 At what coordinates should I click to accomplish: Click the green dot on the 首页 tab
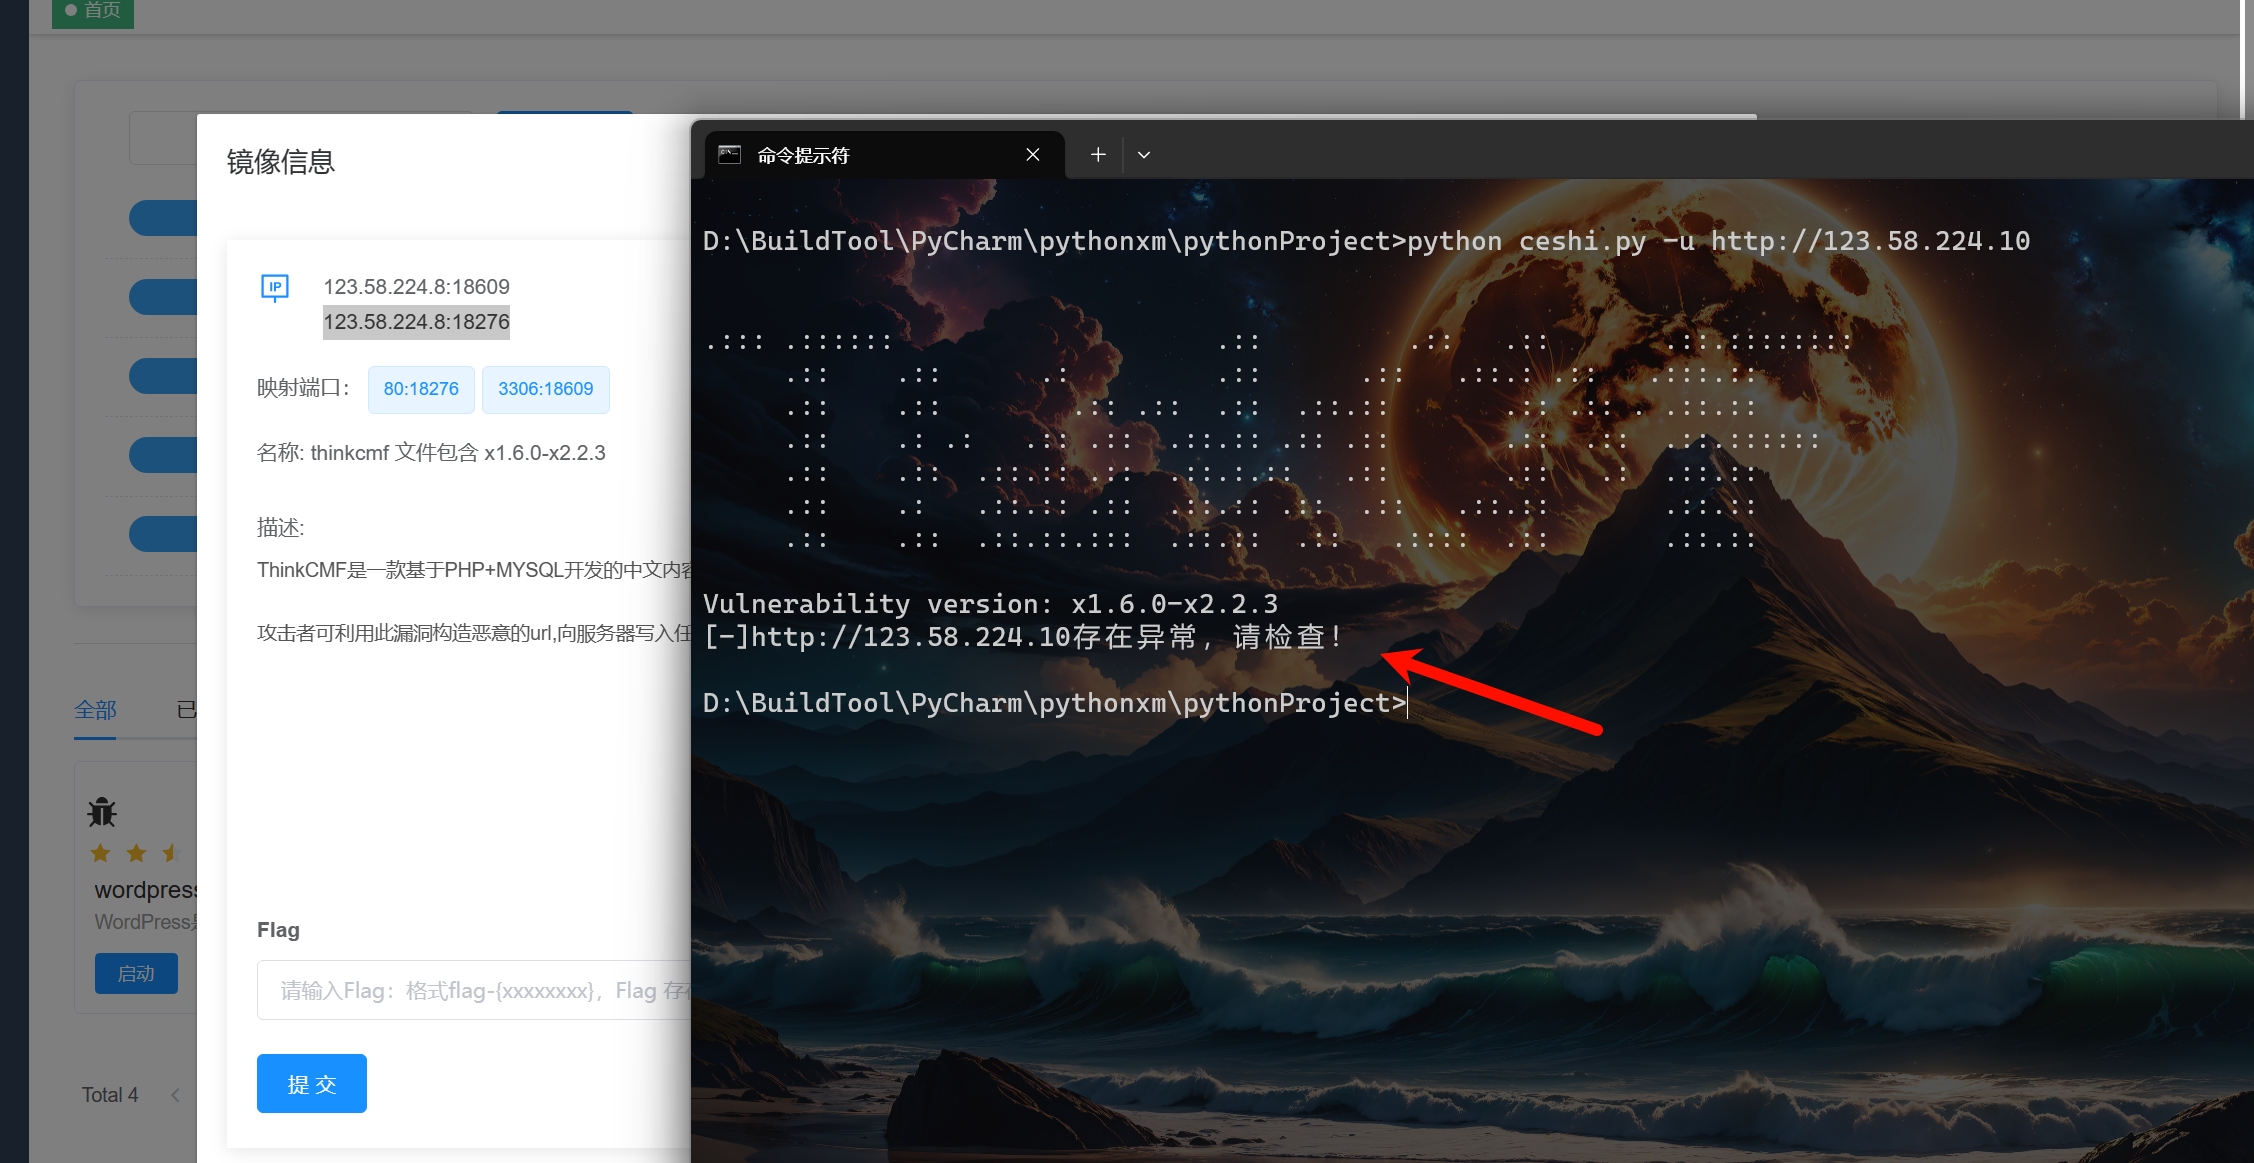click(x=70, y=9)
